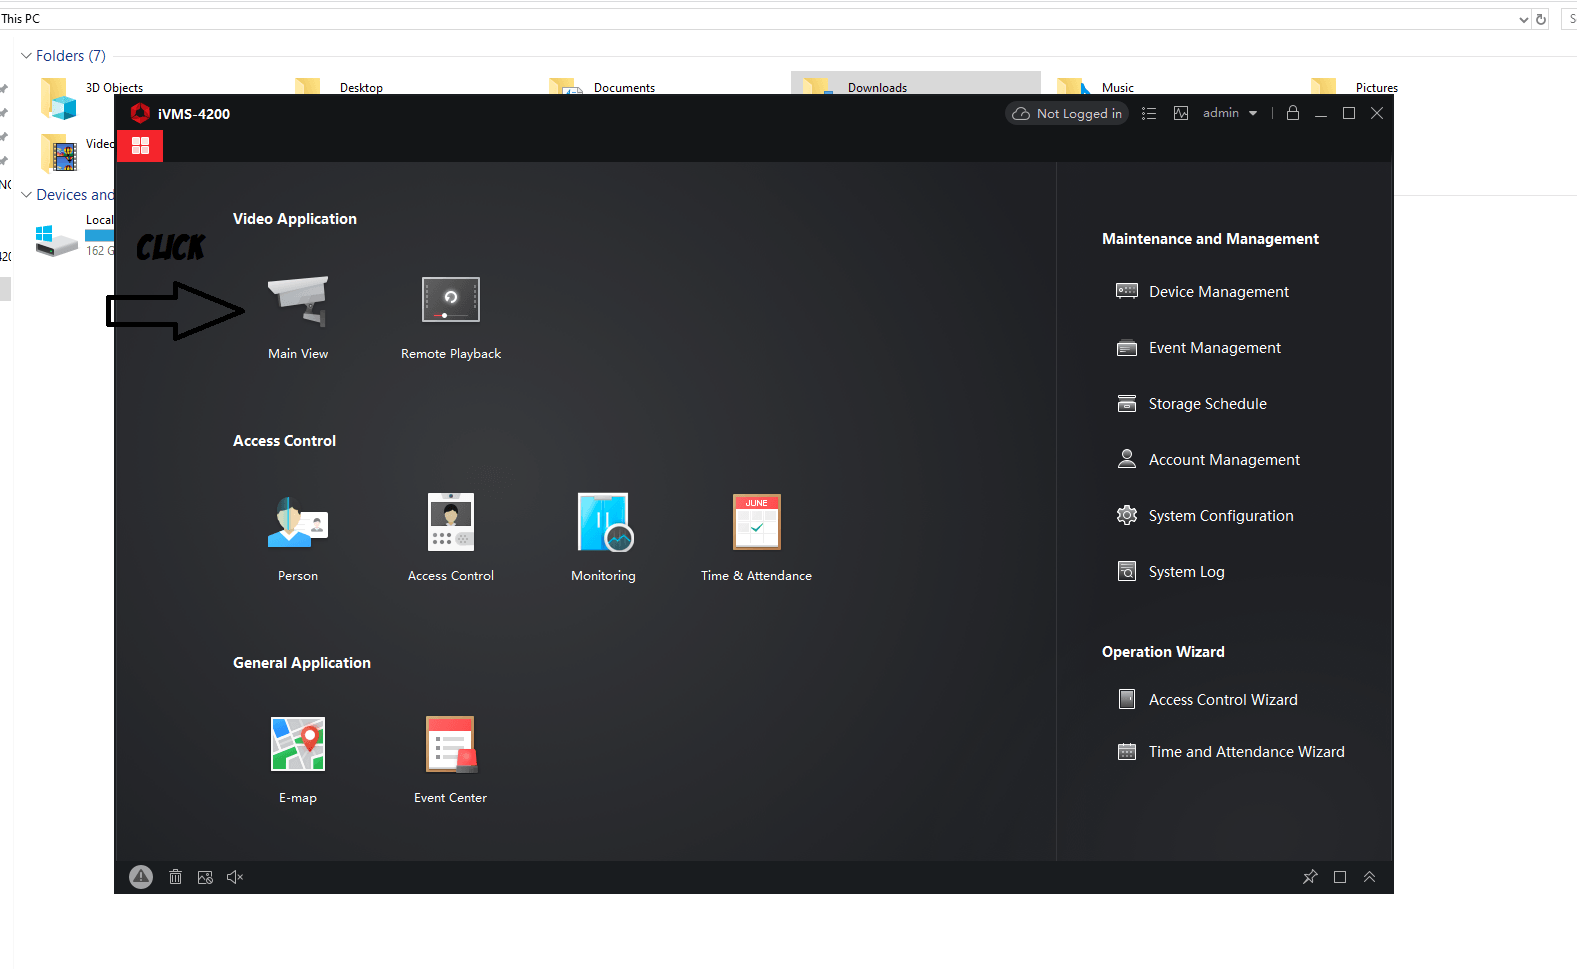Toggle the muted speaker icon in bottom bar
1577x969 pixels.
click(x=235, y=877)
